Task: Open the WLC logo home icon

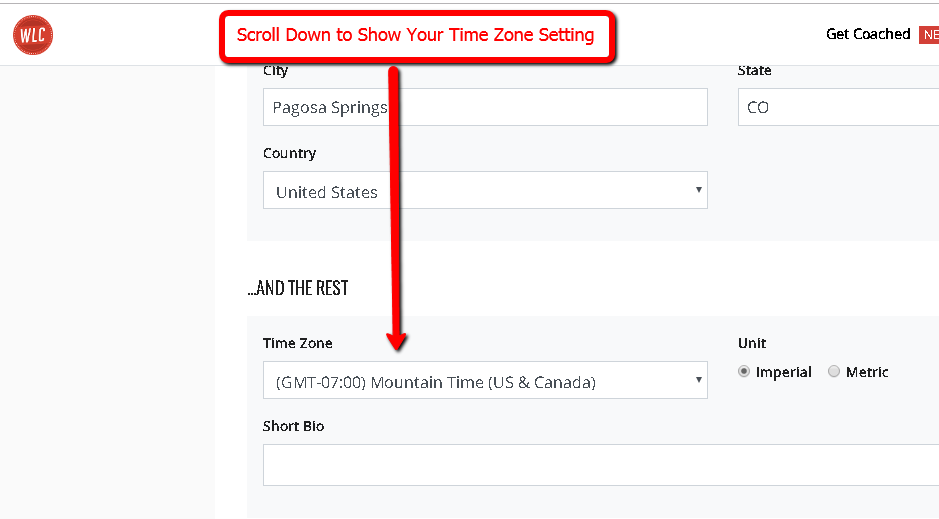Action: (x=33, y=35)
